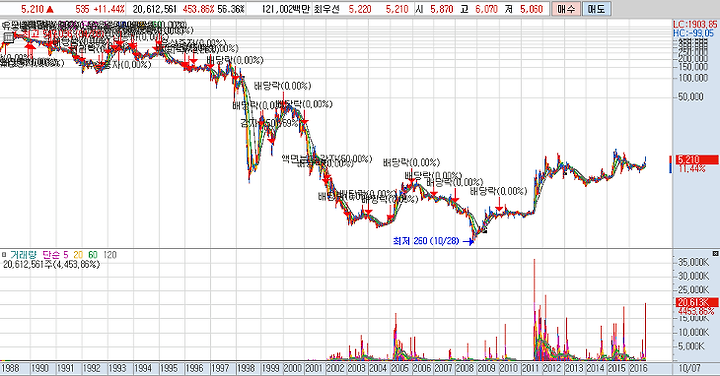
Task: Click the 매수 buy button
Action: coord(566,9)
